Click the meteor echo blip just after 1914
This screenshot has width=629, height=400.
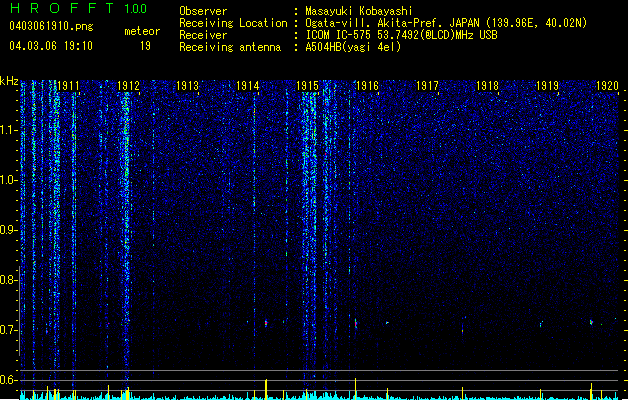click(266, 323)
